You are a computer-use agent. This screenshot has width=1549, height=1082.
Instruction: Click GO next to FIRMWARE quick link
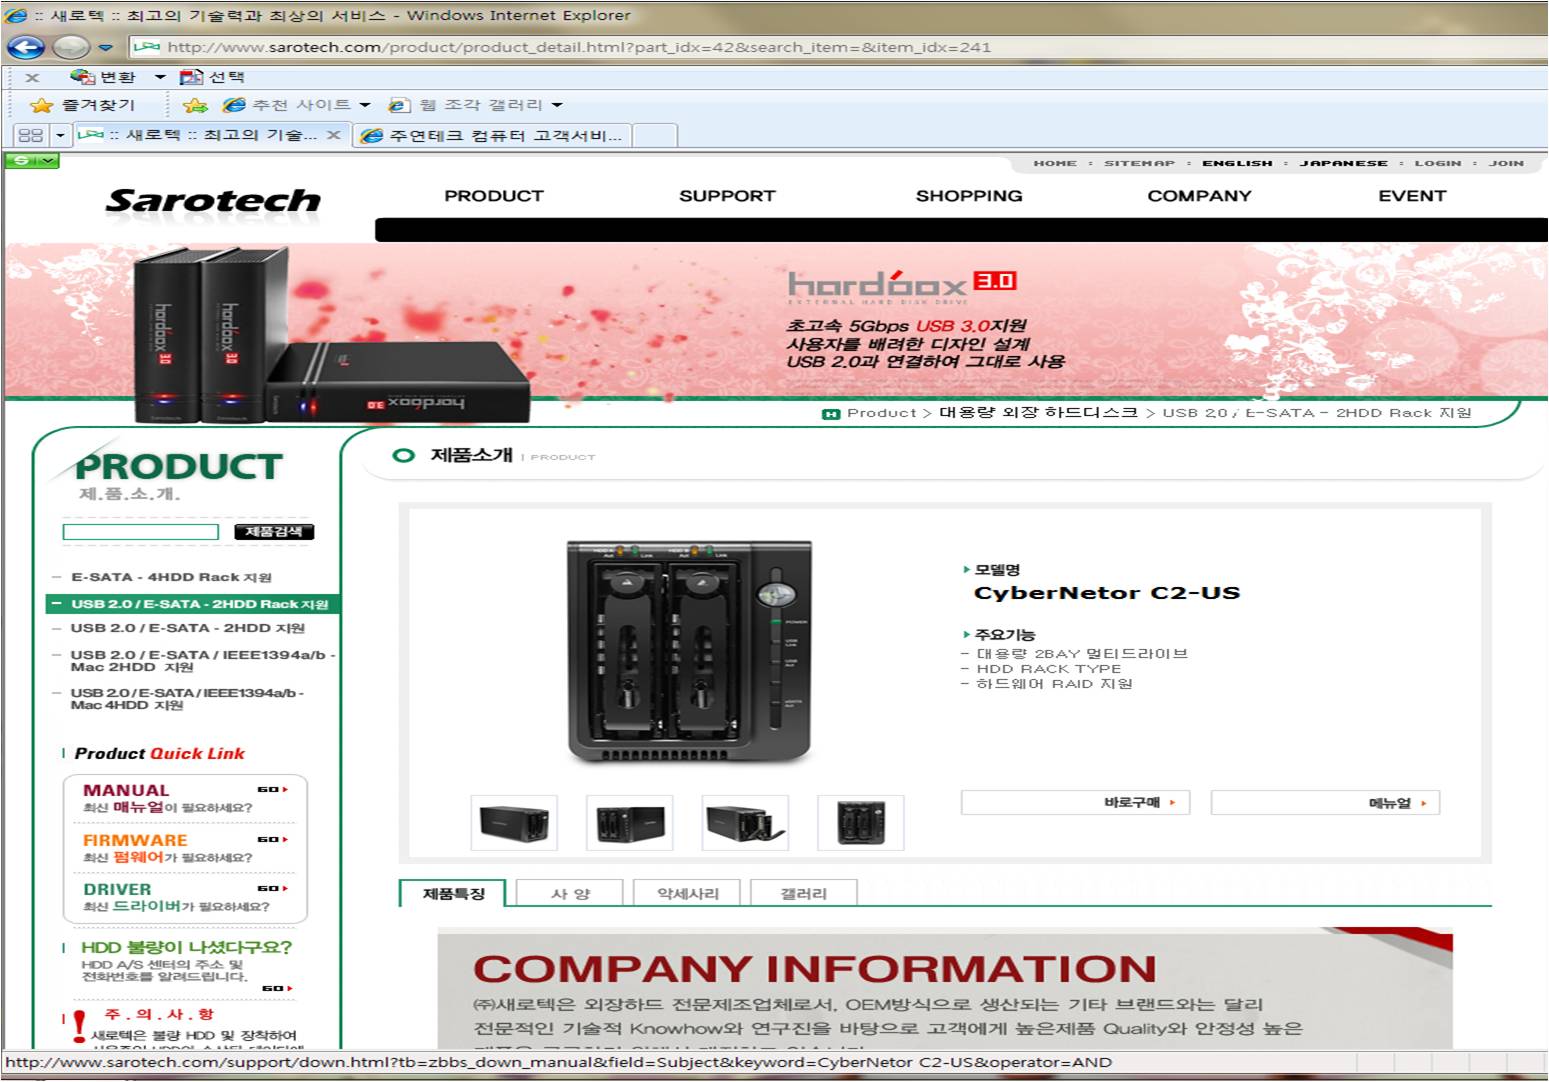(x=272, y=839)
